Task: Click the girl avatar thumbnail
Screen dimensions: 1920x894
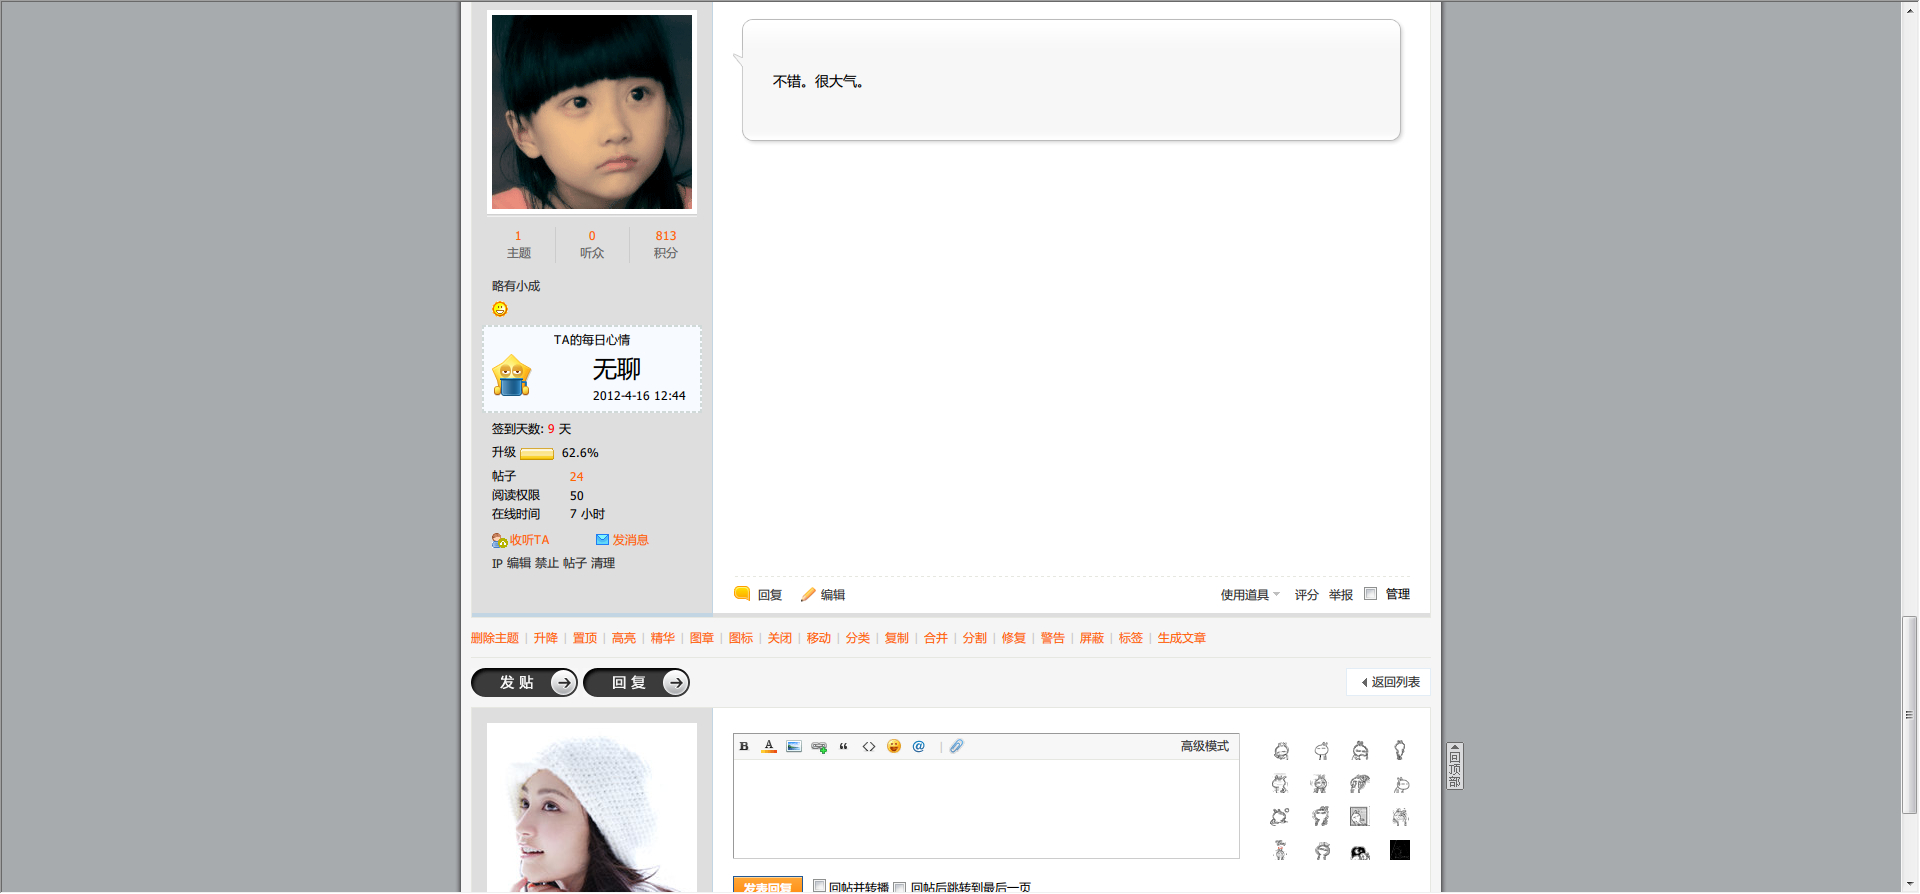Action: pos(592,112)
